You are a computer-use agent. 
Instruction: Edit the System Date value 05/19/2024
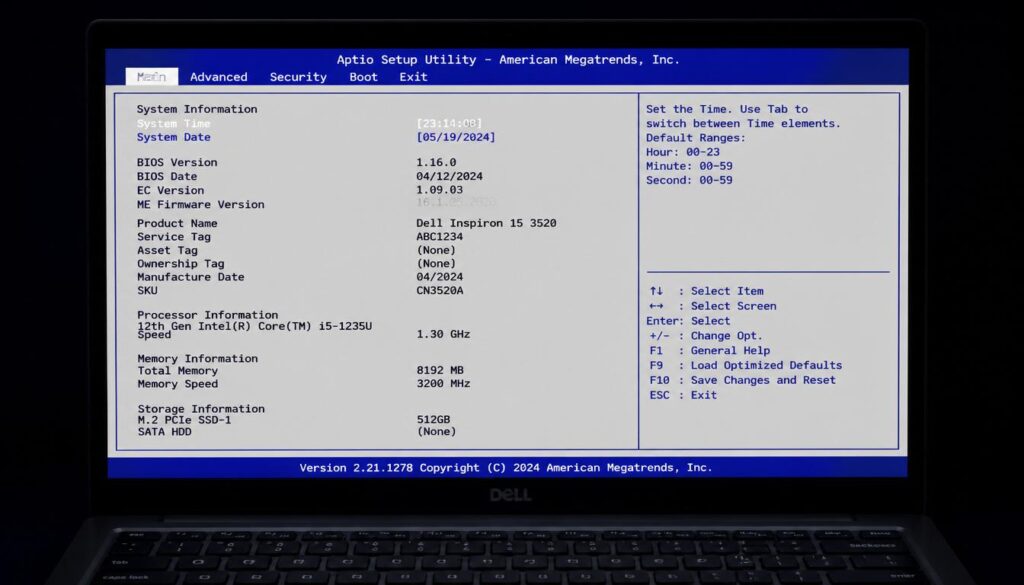456,137
